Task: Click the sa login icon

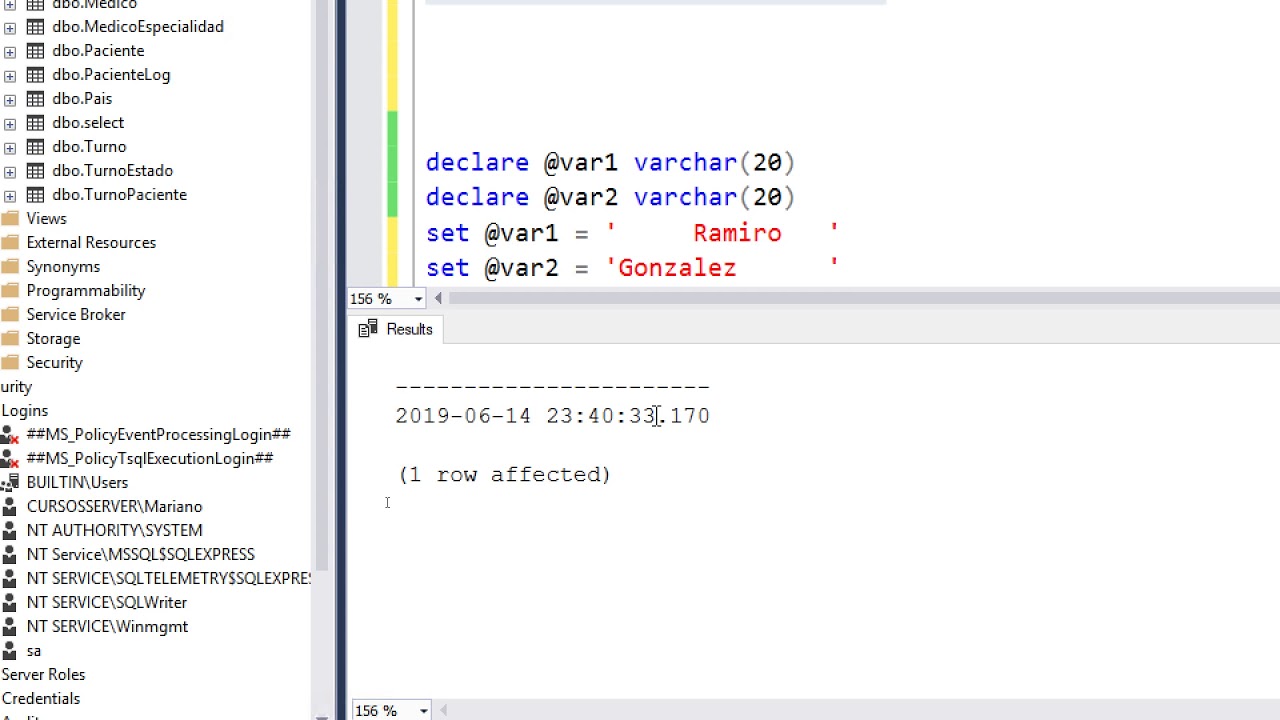Action: click(10, 651)
